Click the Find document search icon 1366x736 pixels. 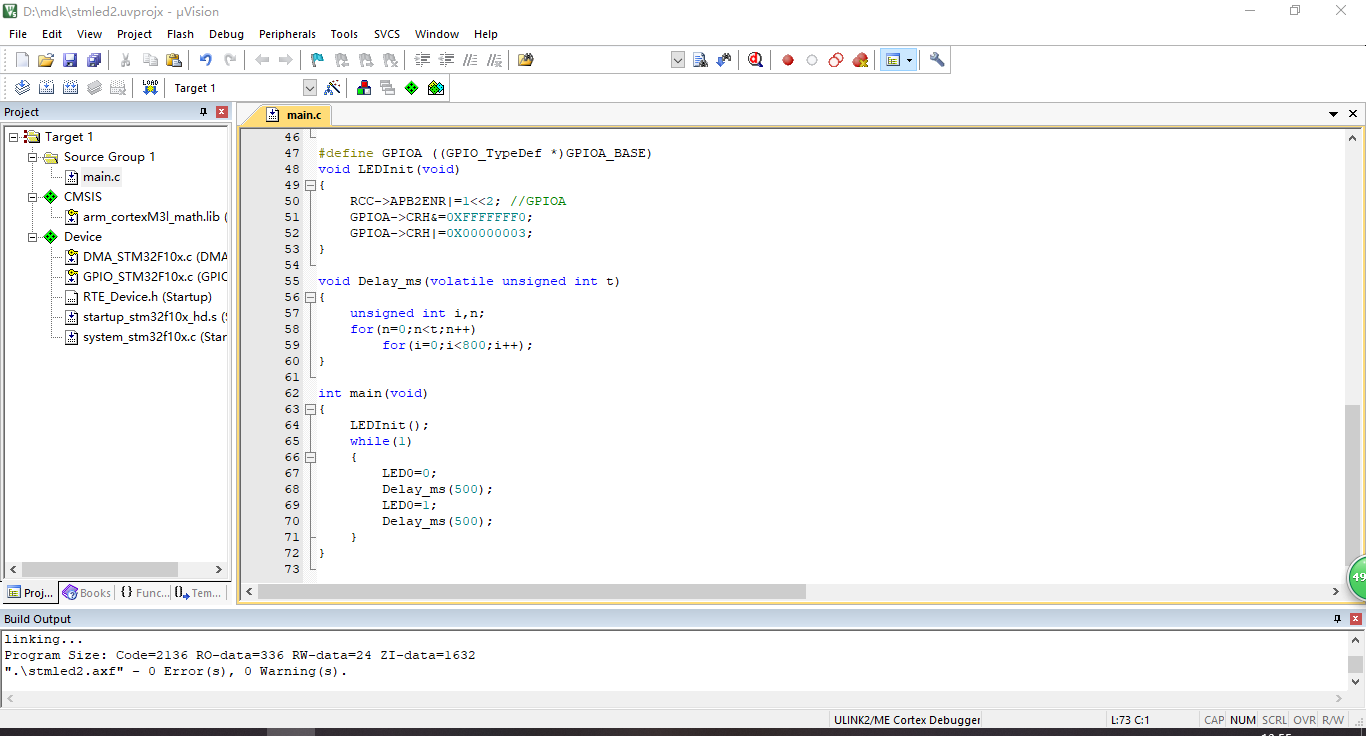tap(700, 60)
